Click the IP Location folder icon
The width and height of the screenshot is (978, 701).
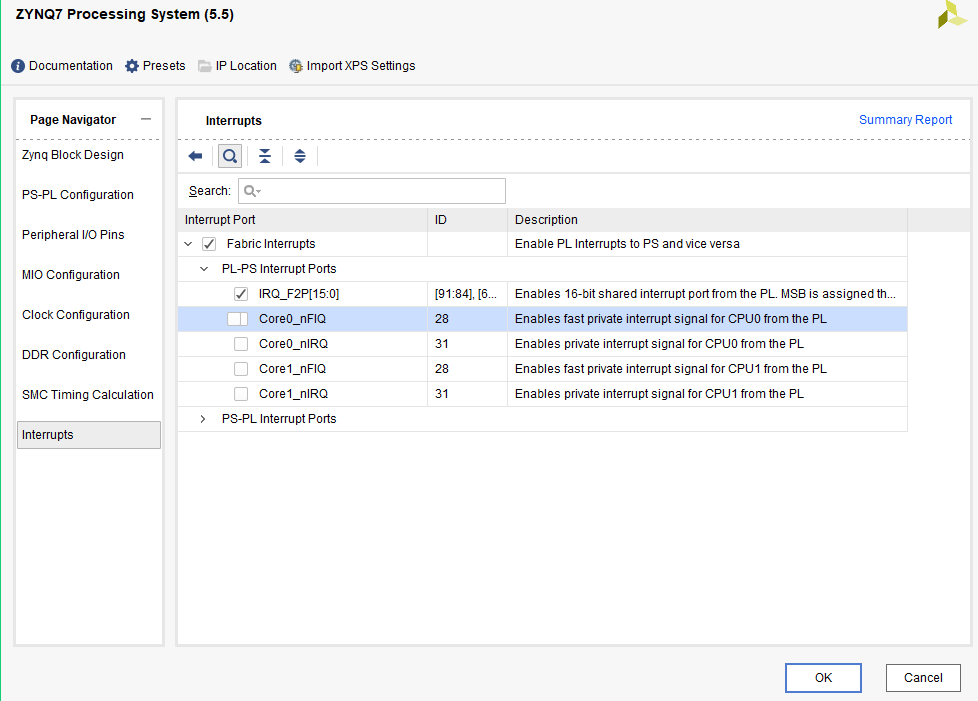tap(205, 66)
